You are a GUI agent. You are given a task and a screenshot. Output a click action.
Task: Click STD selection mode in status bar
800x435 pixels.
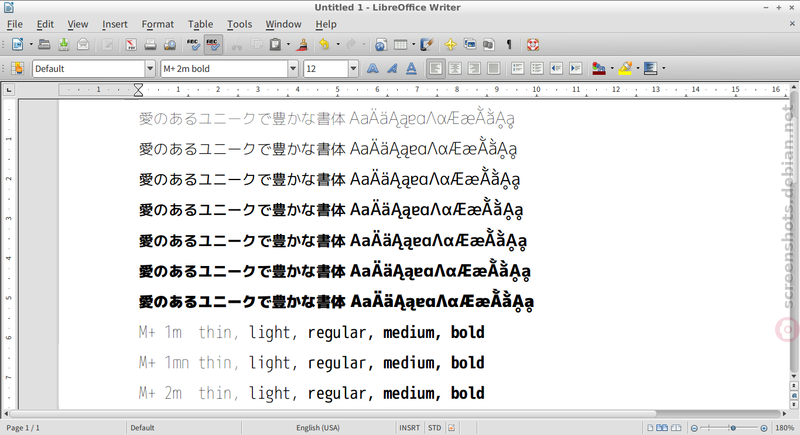(x=434, y=428)
